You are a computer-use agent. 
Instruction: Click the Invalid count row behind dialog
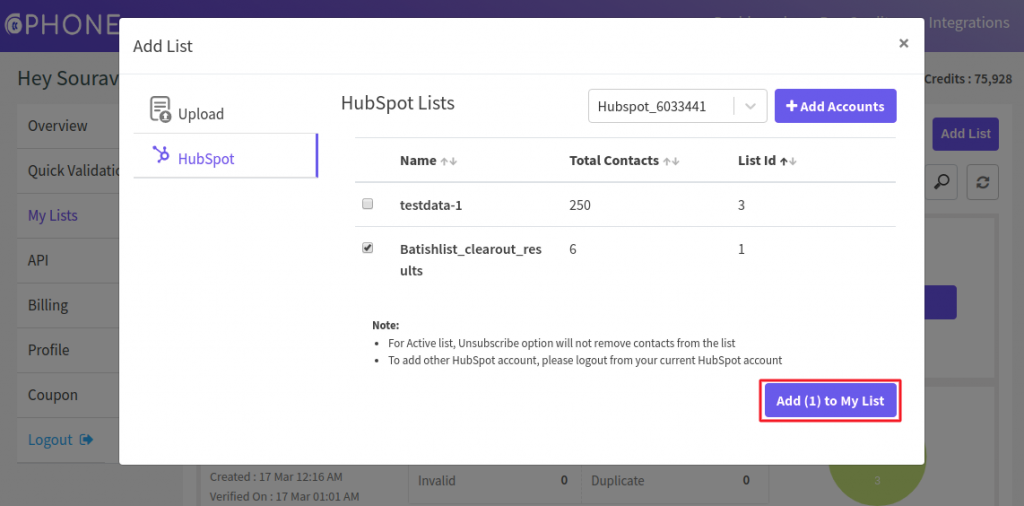492,481
